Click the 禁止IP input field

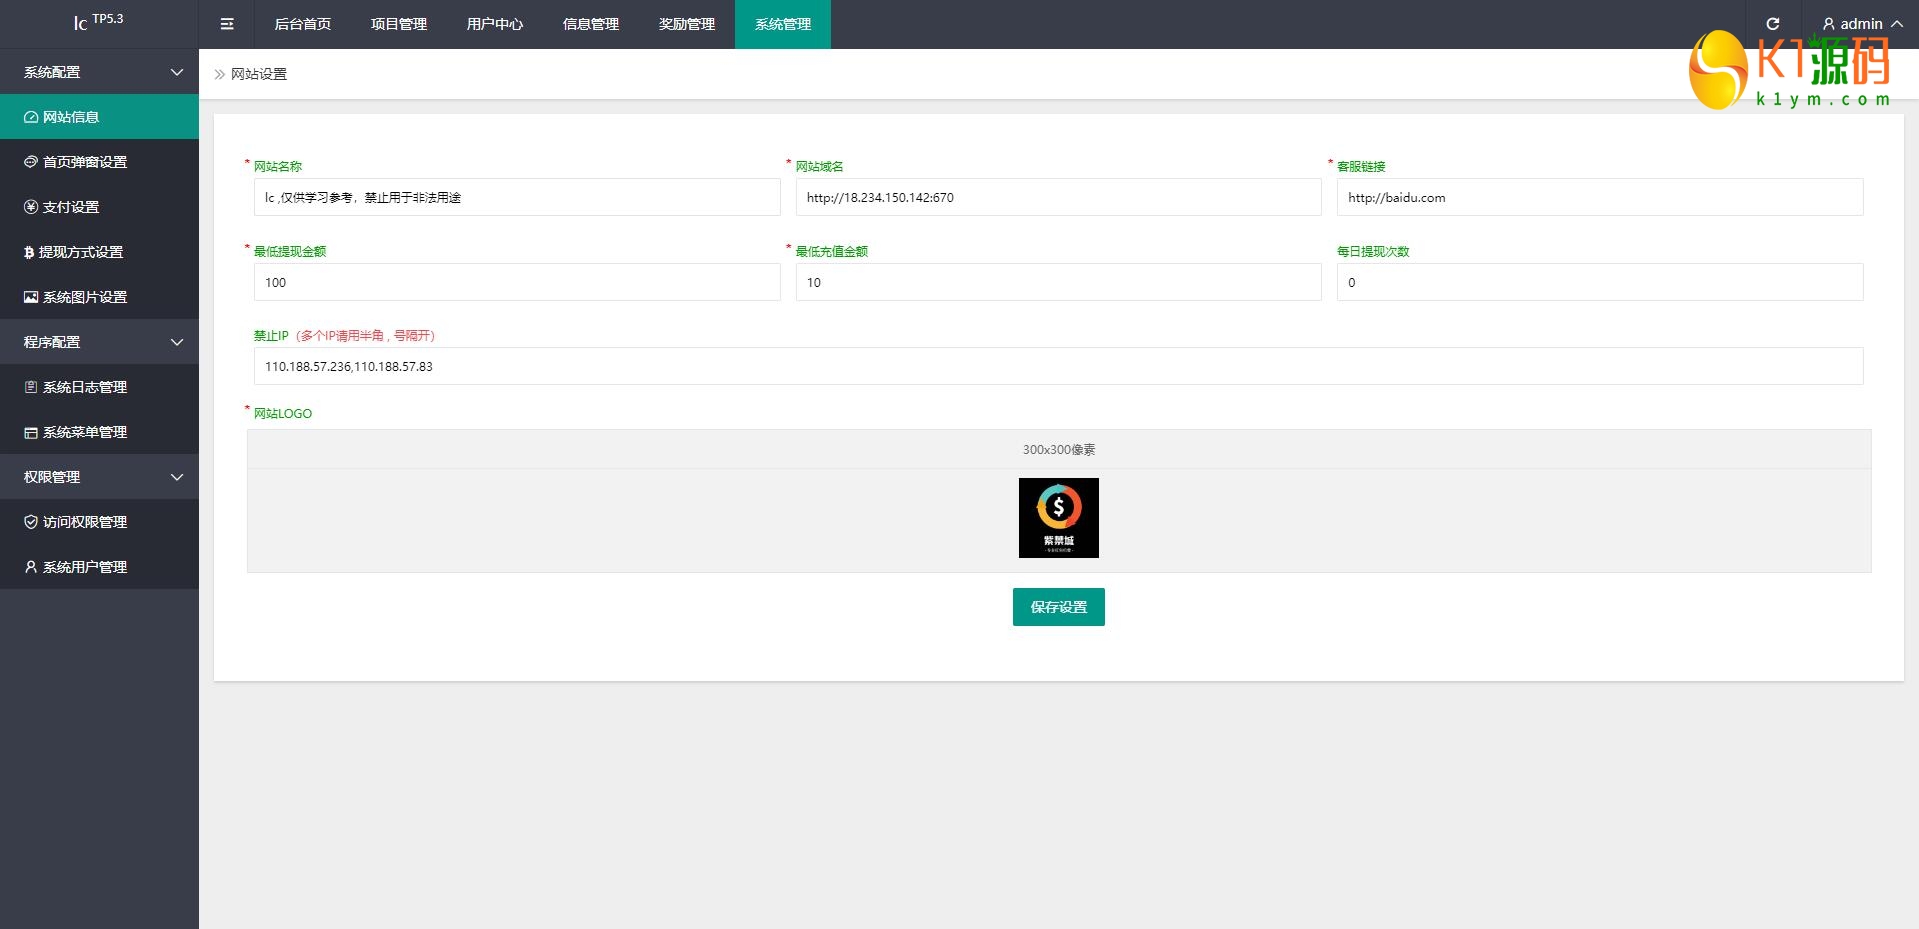1059,366
